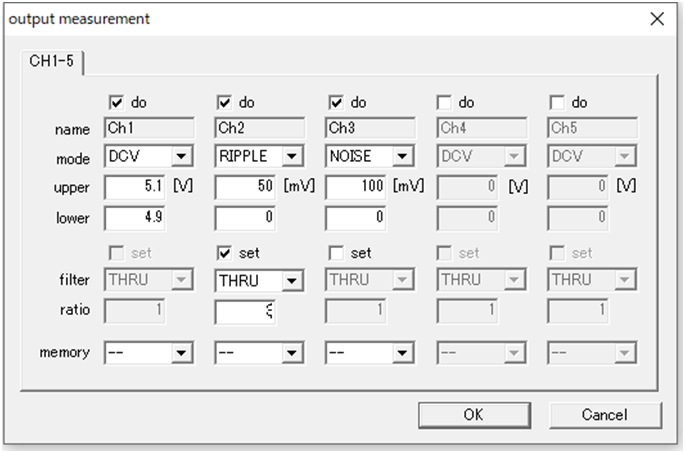Expand the Ch2 RIPPLE mode dropdown
The width and height of the screenshot is (685, 453).
pyautogui.click(x=292, y=157)
